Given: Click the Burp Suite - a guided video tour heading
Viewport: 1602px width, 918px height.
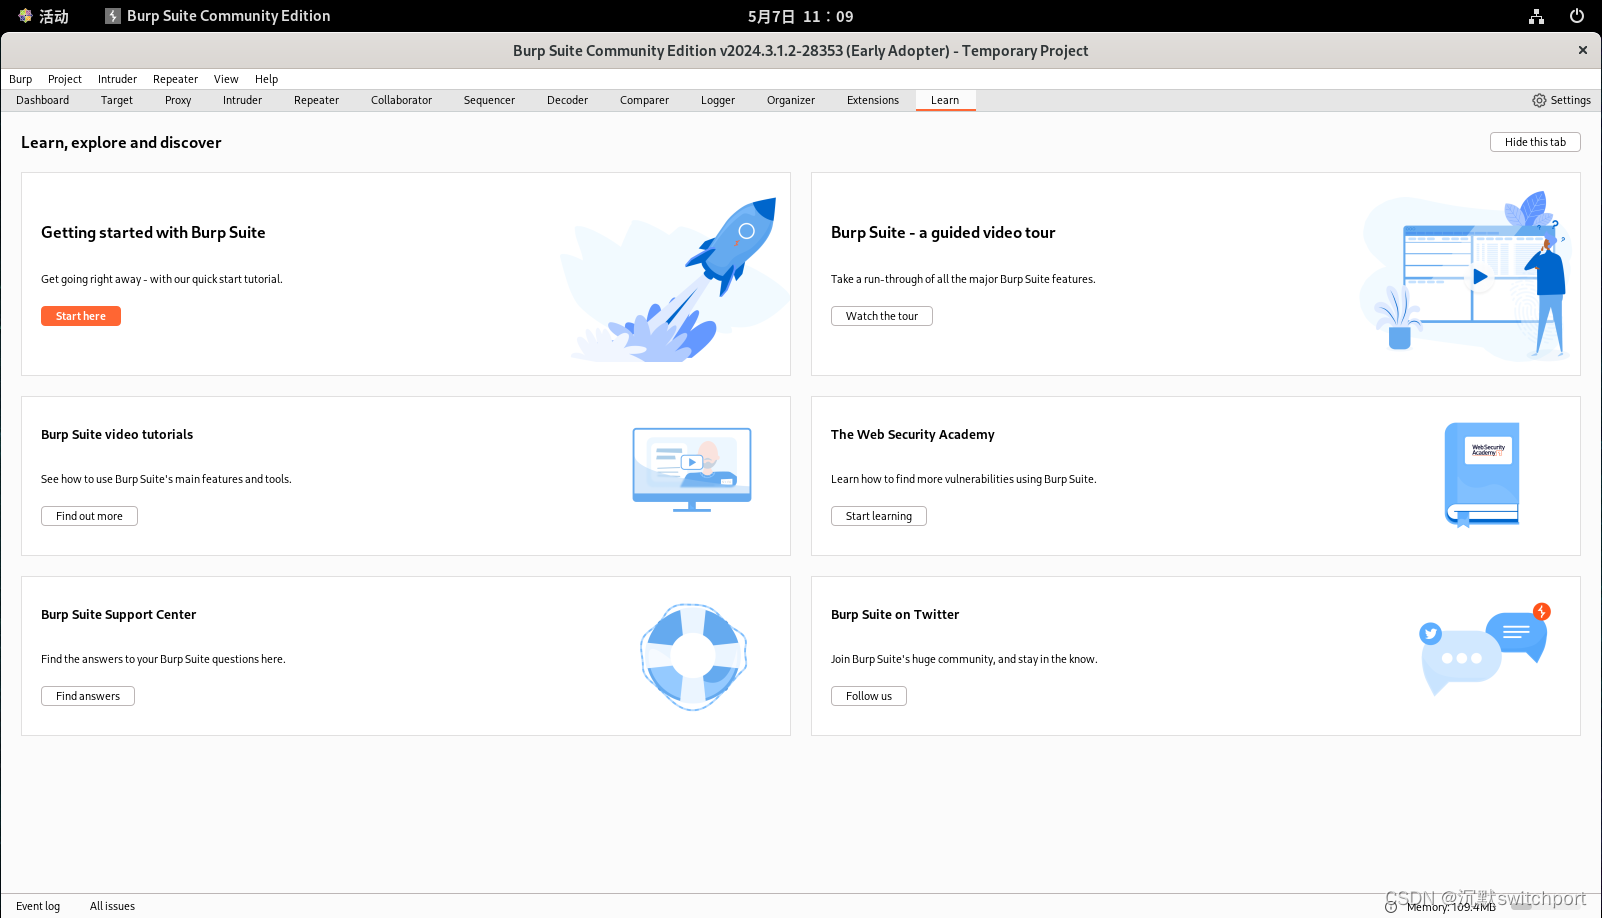Looking at the screenshot, I should tap(943, 232).
